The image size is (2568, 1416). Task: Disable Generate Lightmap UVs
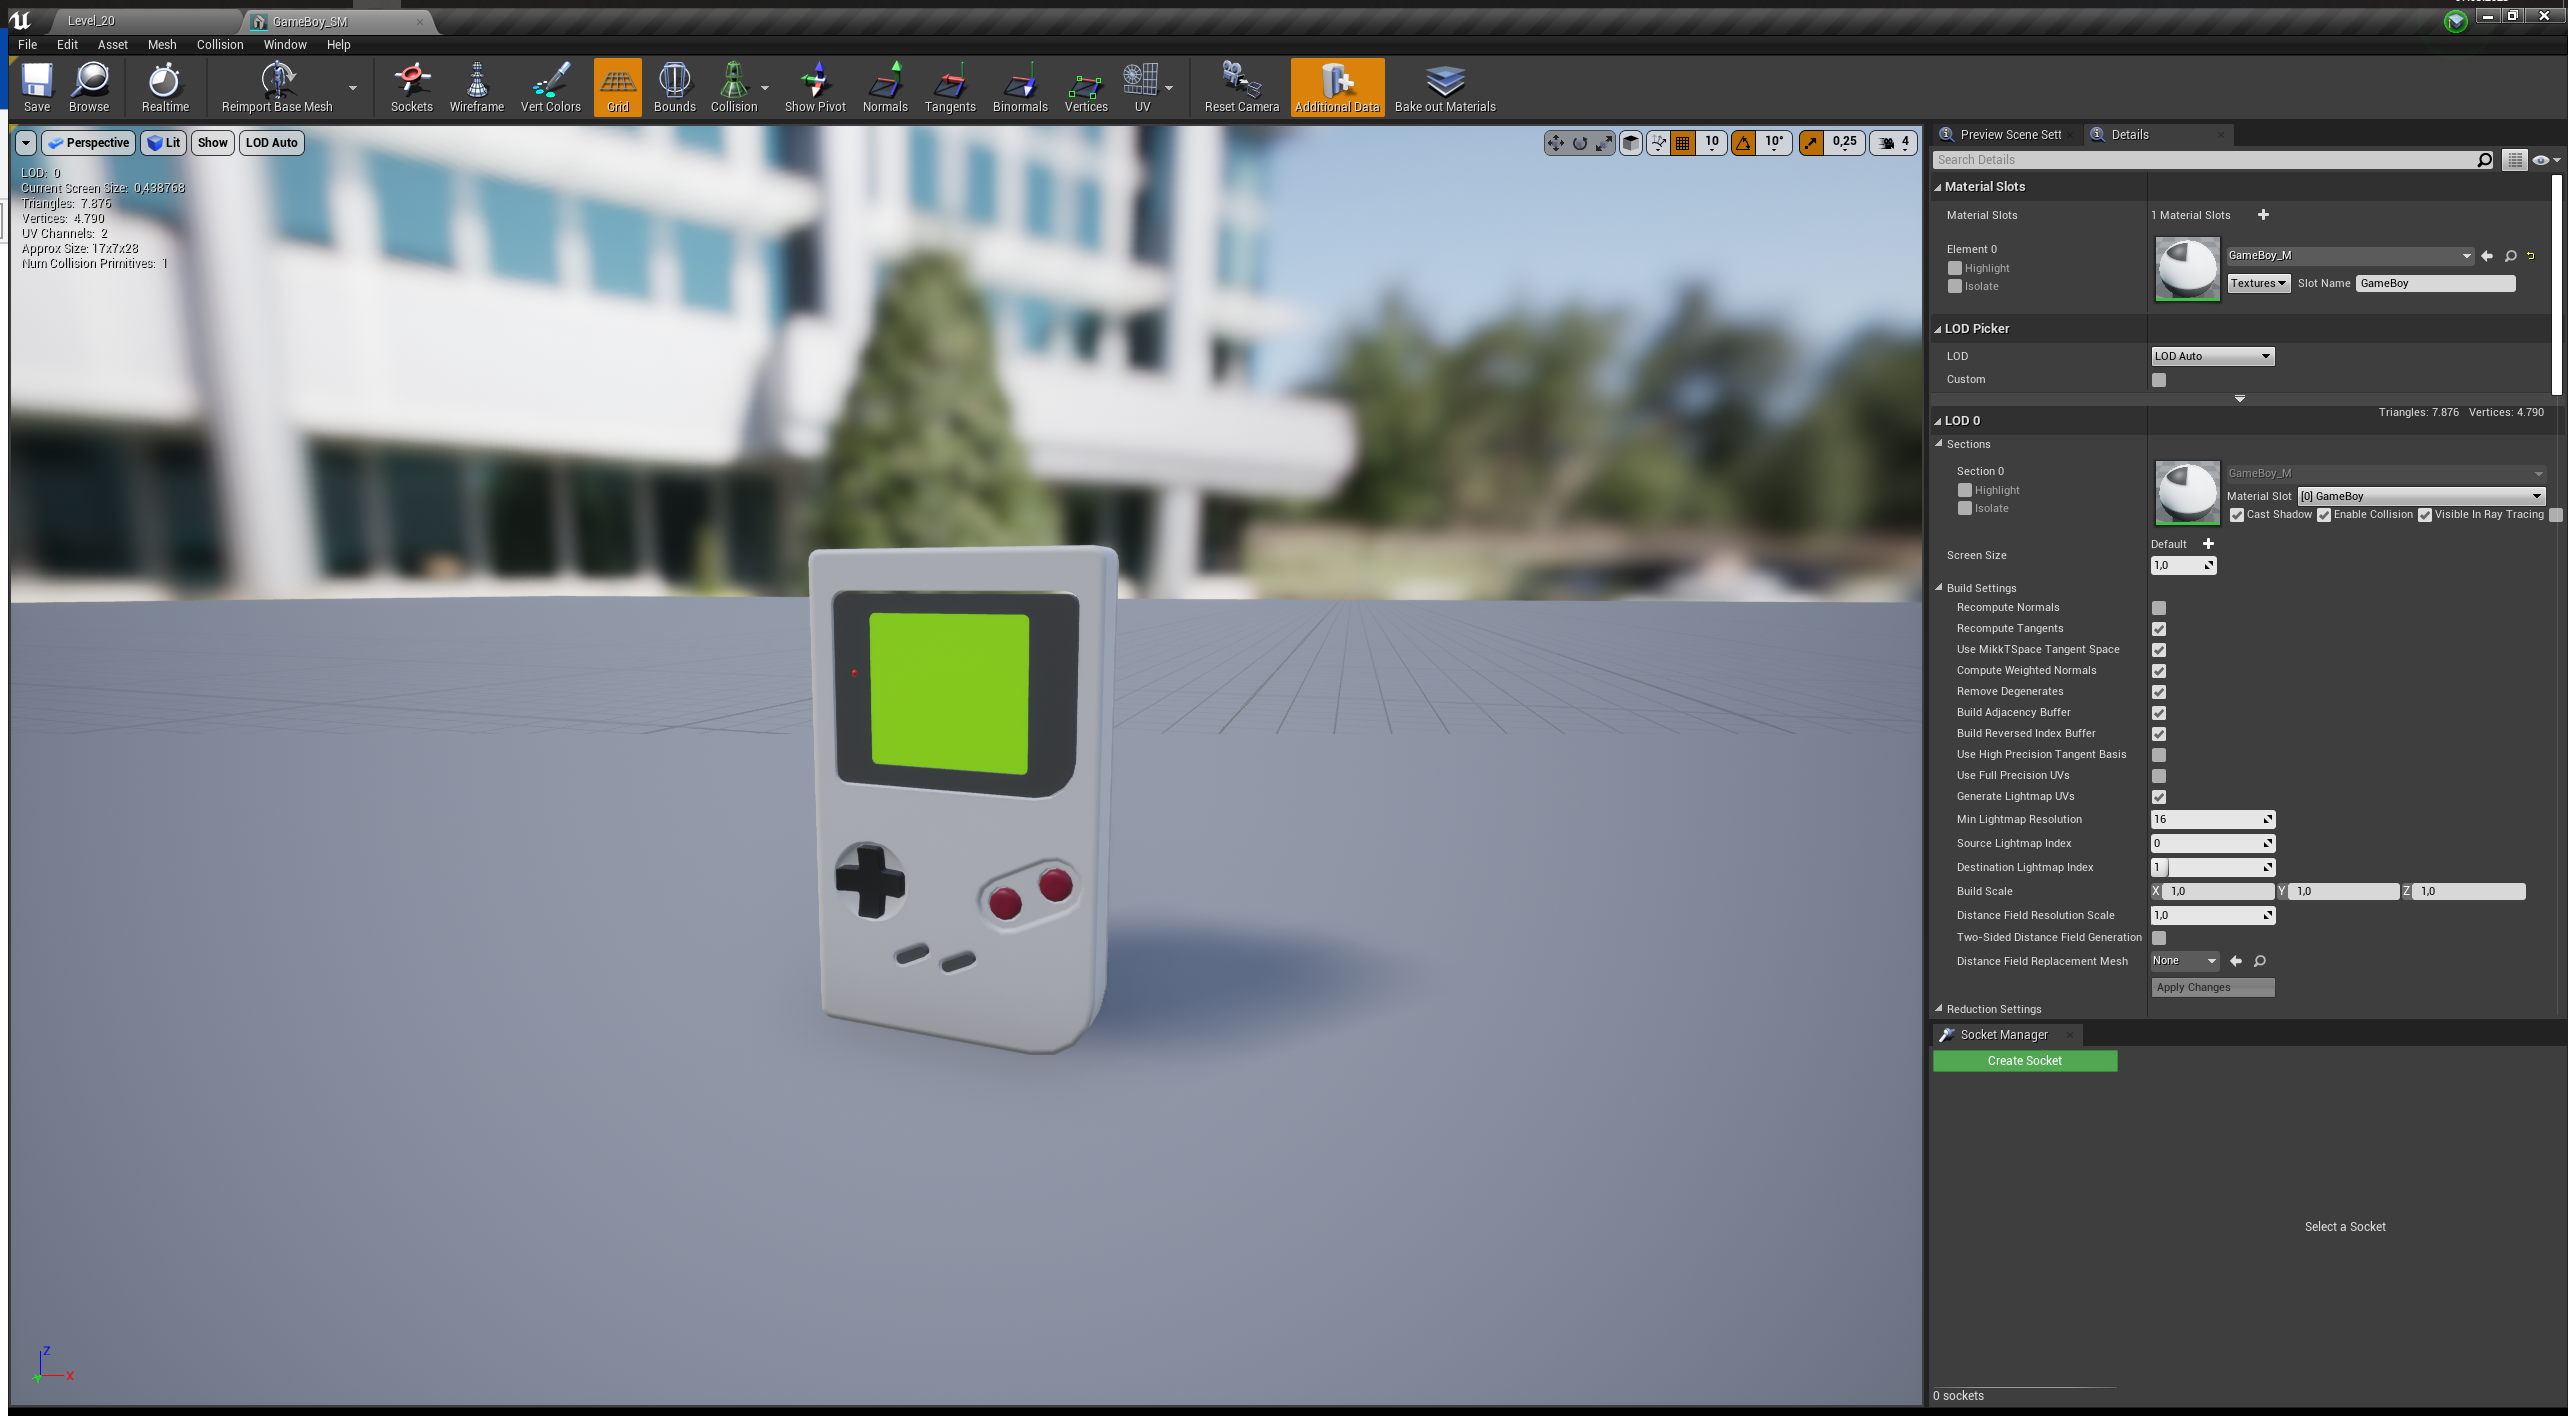2159,797
